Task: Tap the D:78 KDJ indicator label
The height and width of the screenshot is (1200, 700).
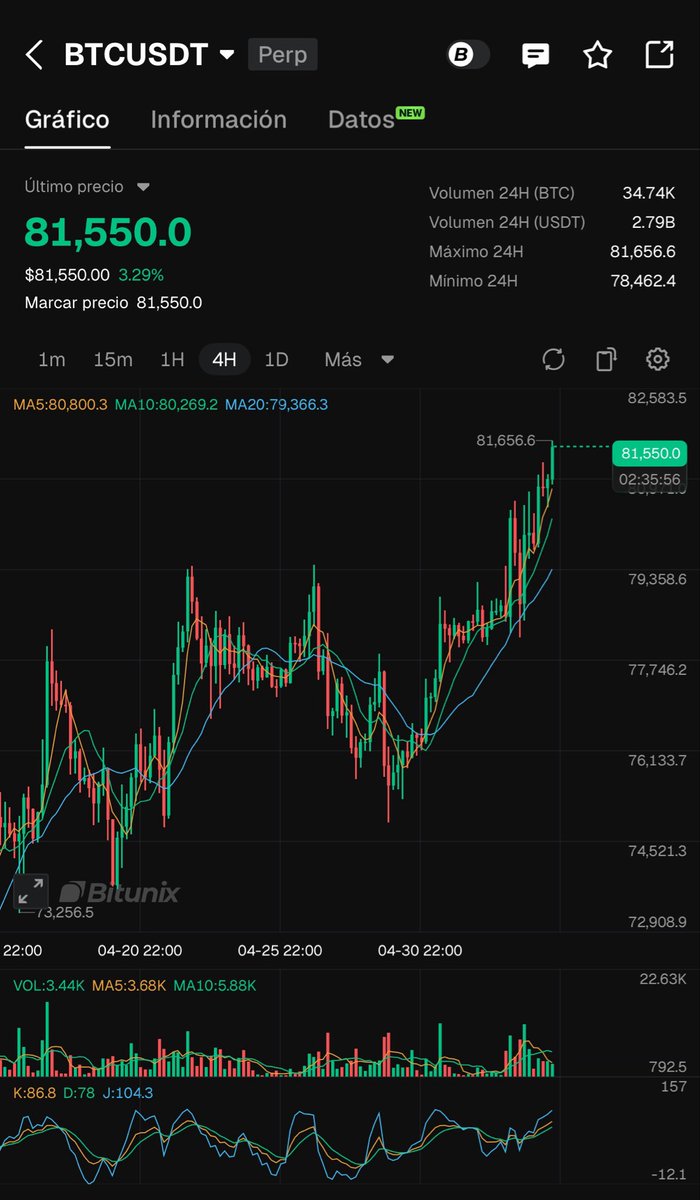Action: [78, 1093]
